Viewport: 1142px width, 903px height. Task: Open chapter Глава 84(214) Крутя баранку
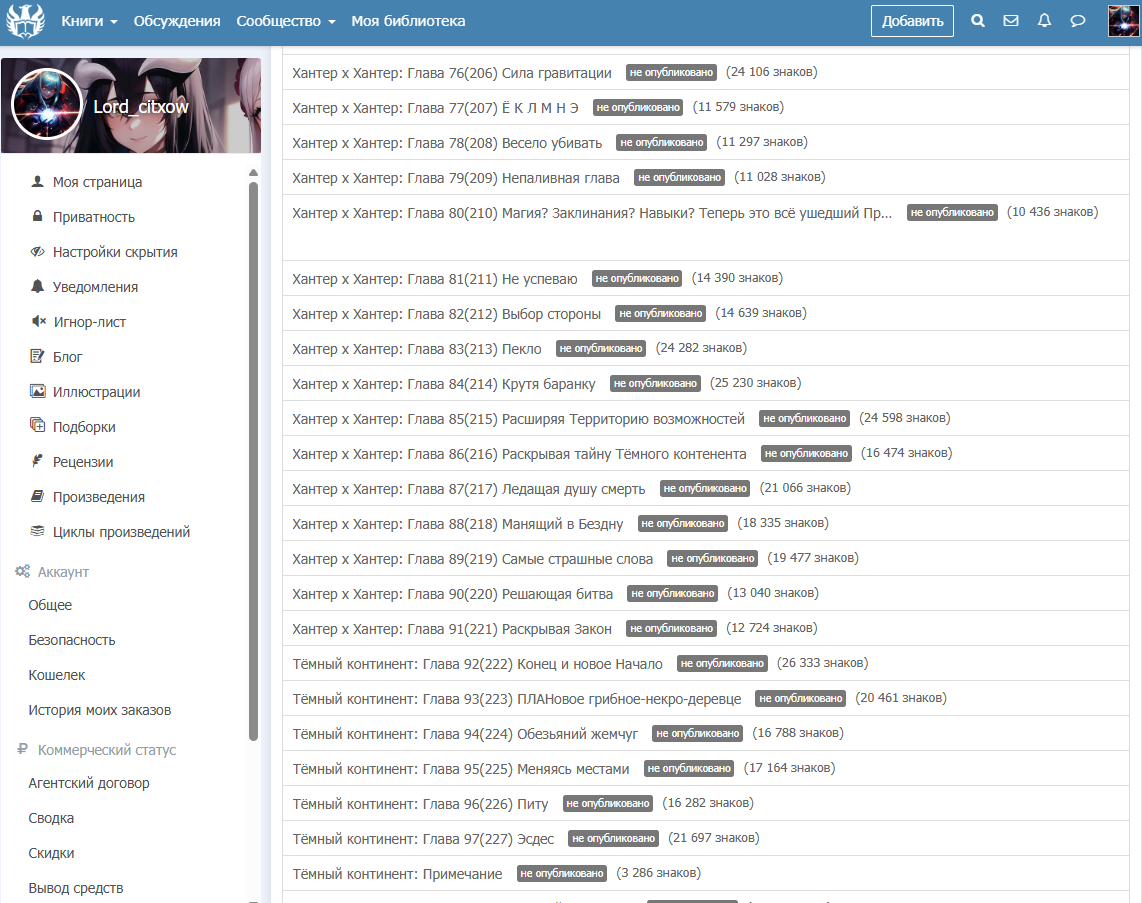click(444, 384)
